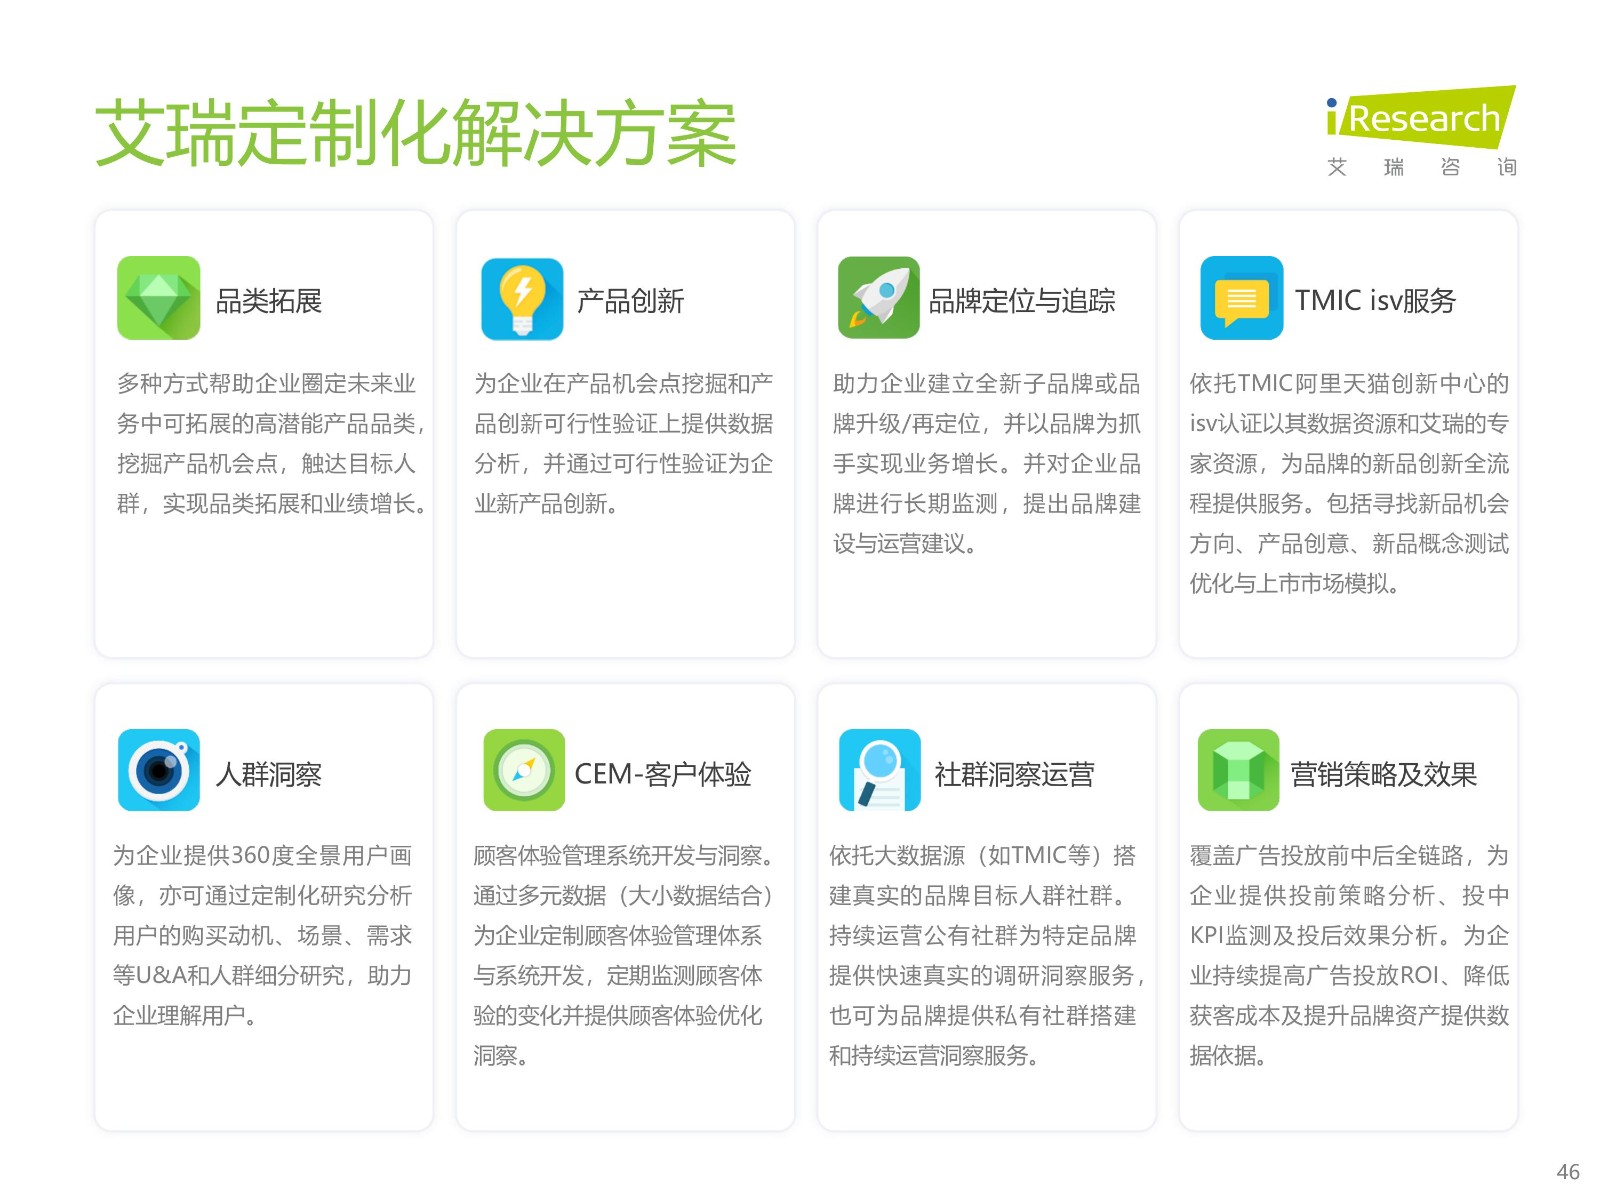Click the line 优化与上市市场模拟。

click(1294, 584)
